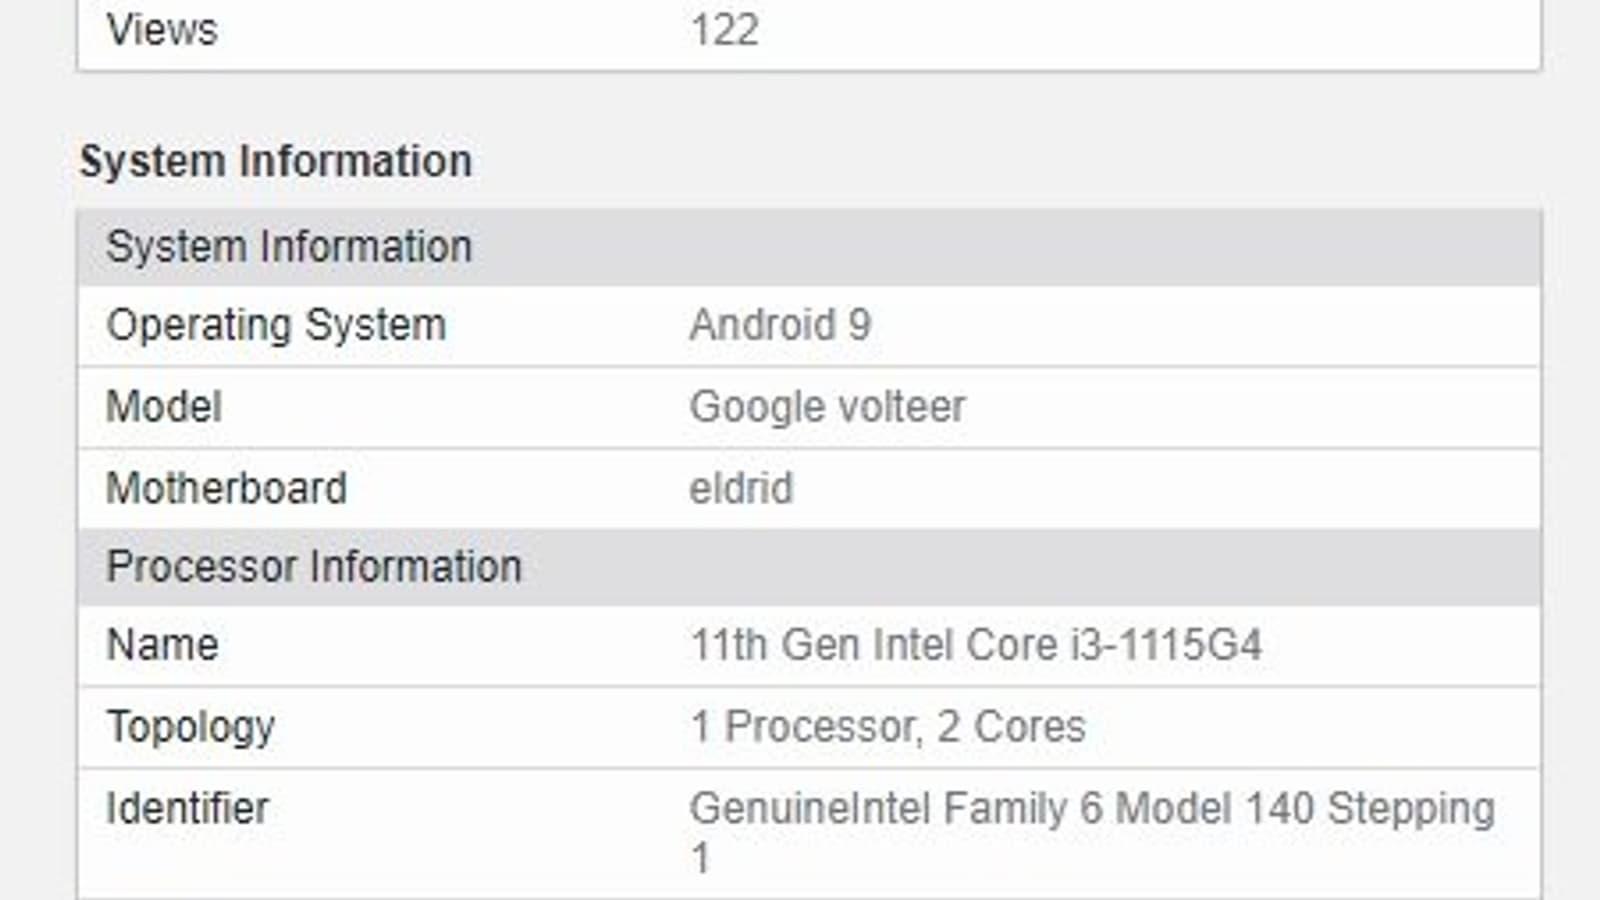Click blank page area right of bold heading
Screen dimensions: 1600x900
tap(1000, 161)
